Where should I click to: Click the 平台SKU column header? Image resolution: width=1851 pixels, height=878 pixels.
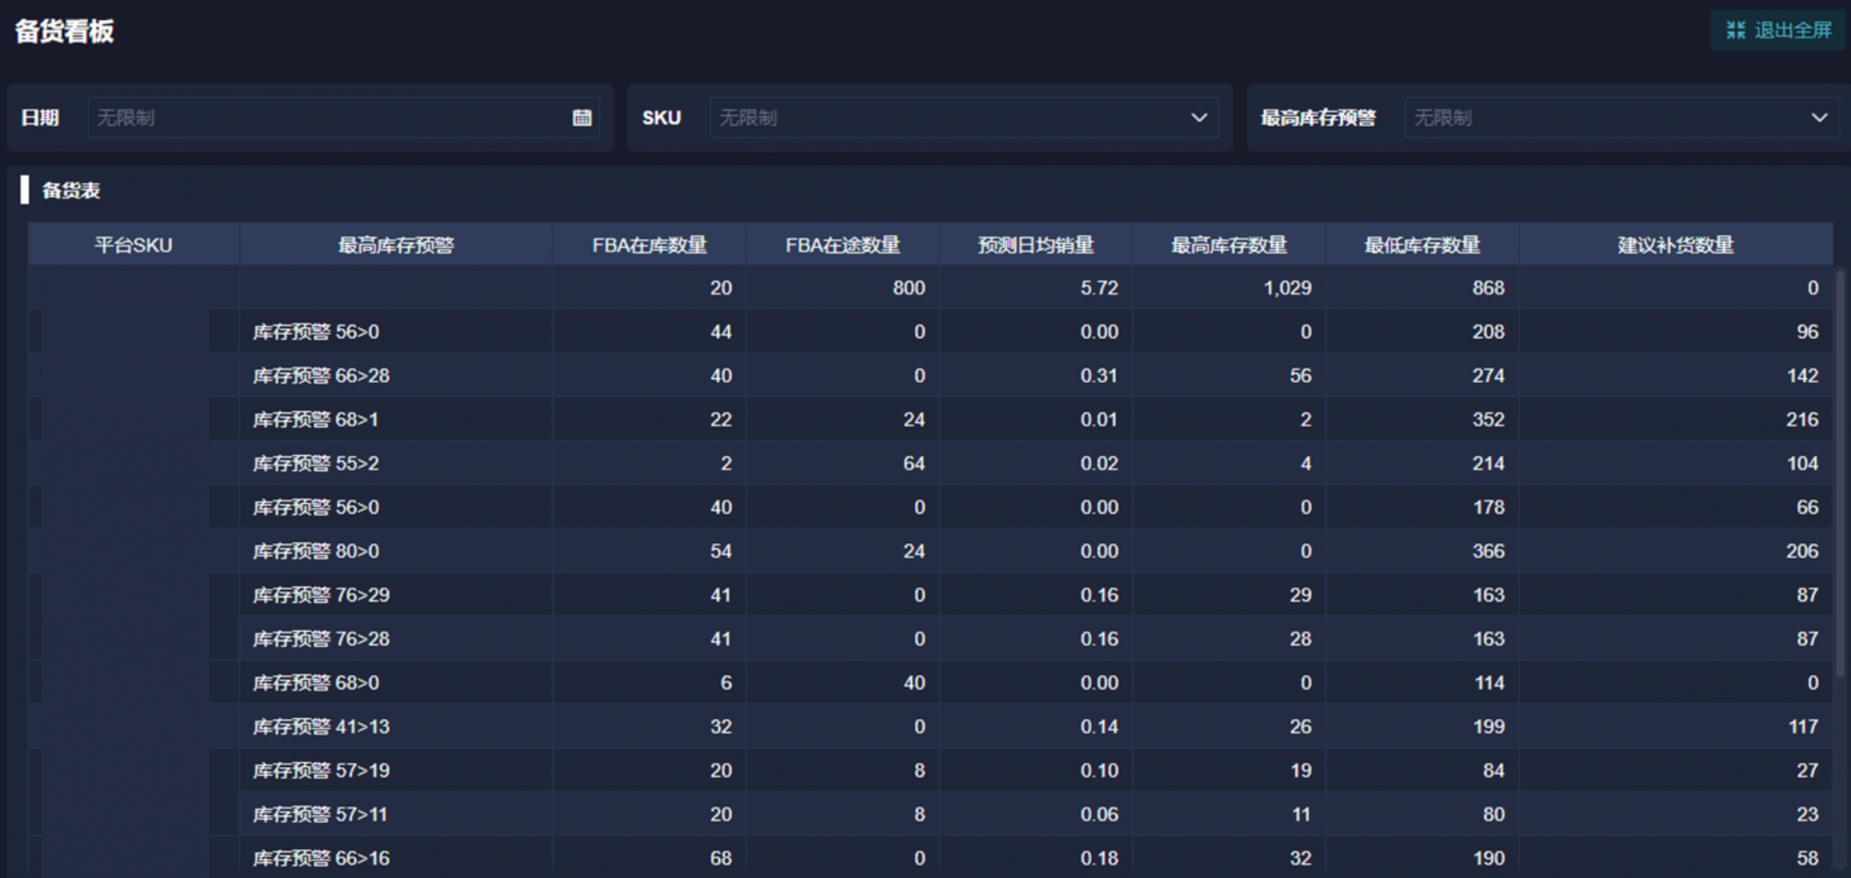coord(133,245)
